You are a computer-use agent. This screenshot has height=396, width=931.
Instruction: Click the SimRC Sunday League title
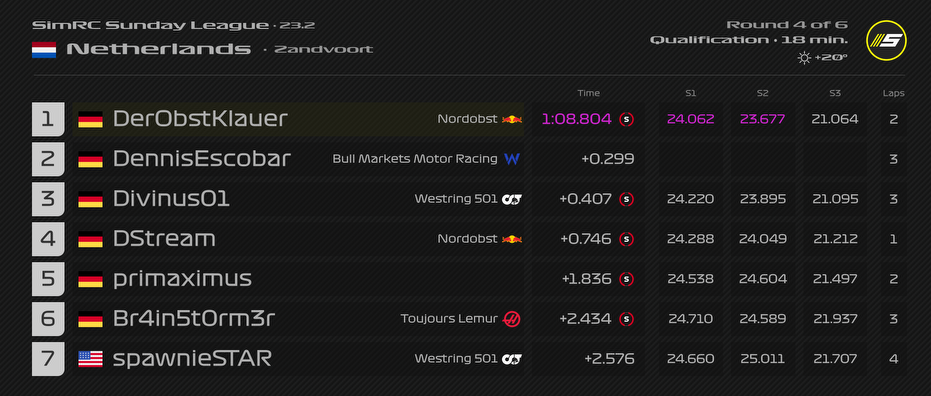pyautogui.click(x=150, y=26)
